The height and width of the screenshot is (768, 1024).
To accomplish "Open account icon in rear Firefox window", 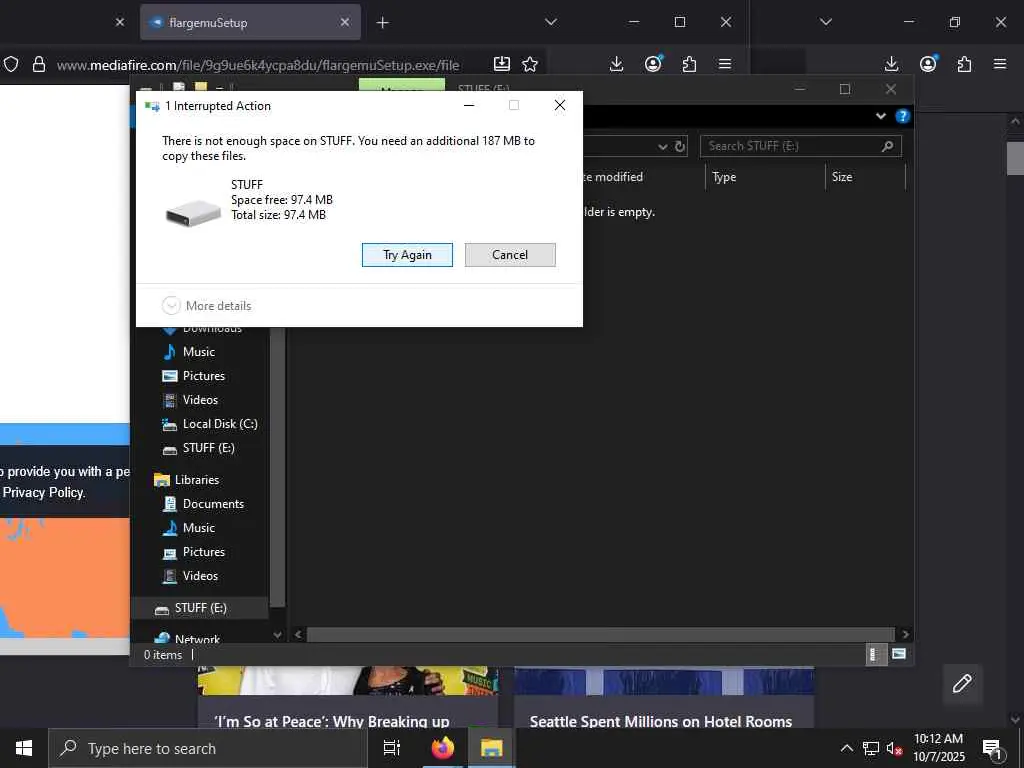I will coord(928,64).
